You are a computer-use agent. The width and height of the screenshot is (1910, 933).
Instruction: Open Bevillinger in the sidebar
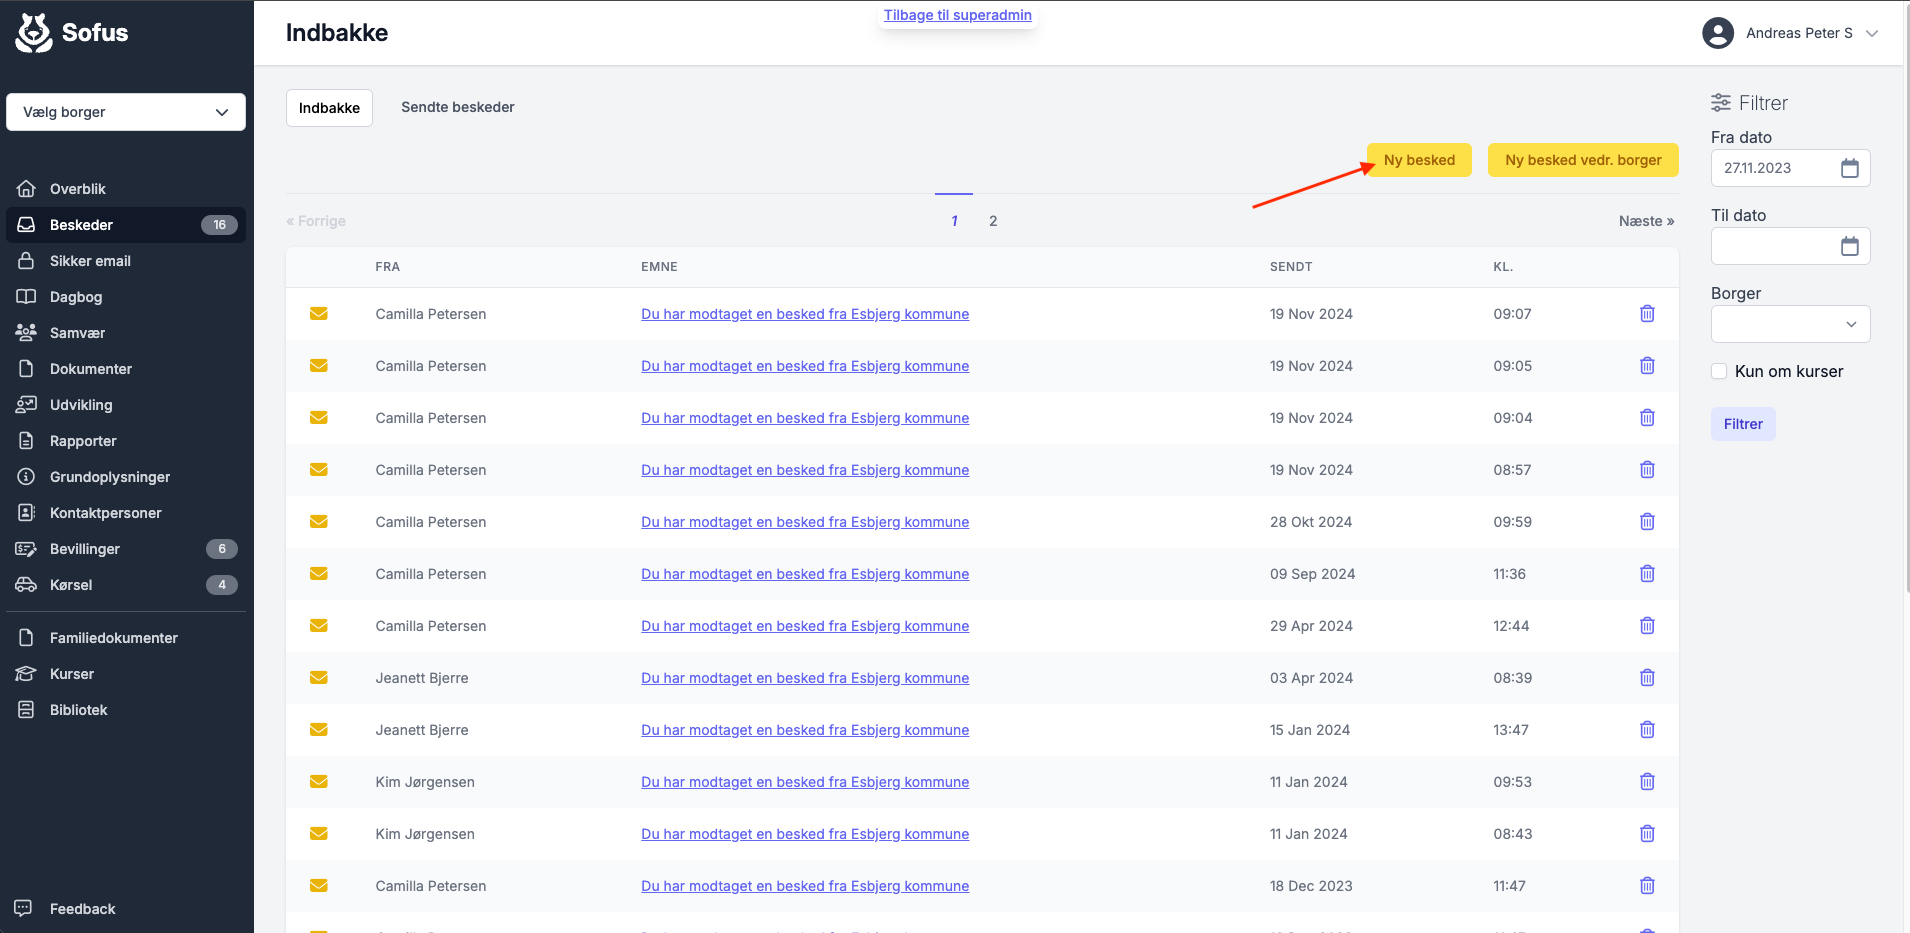pos(85,549)
